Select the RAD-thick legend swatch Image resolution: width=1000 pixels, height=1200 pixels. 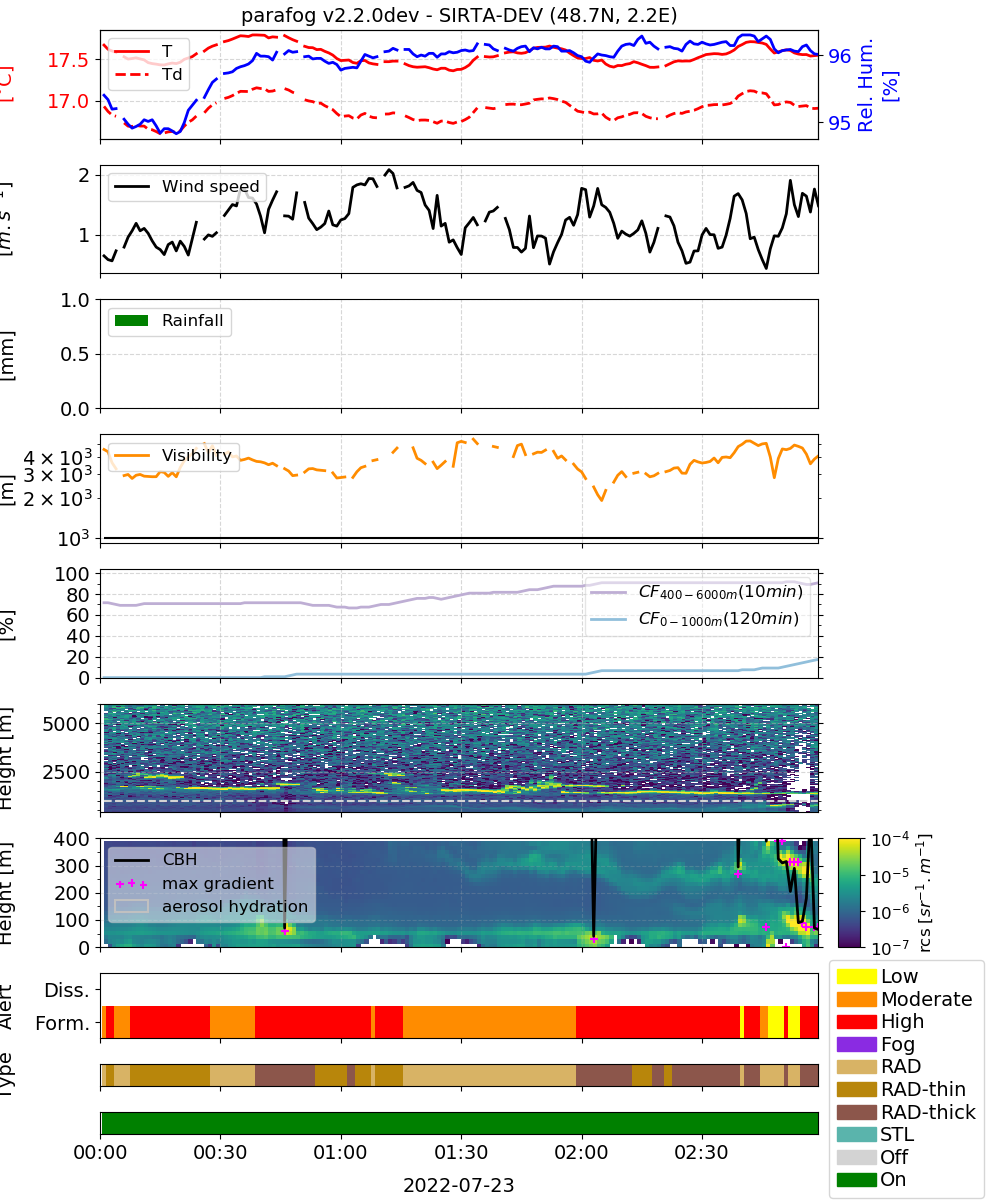[856, 1112]
